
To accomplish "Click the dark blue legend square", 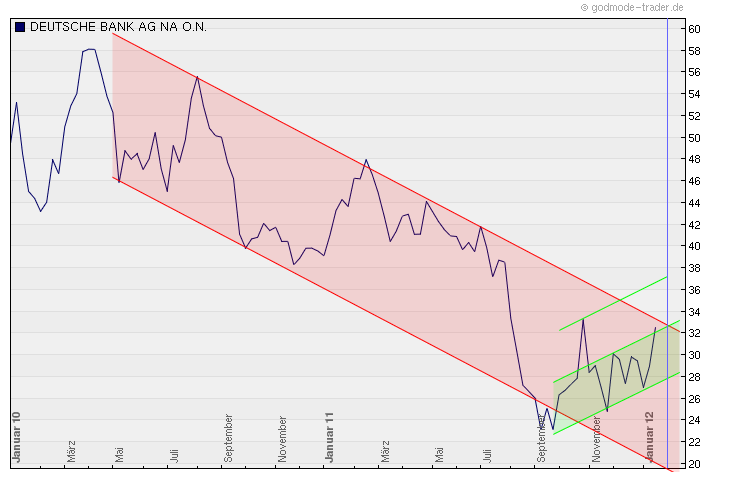I will tap(20, 27).
